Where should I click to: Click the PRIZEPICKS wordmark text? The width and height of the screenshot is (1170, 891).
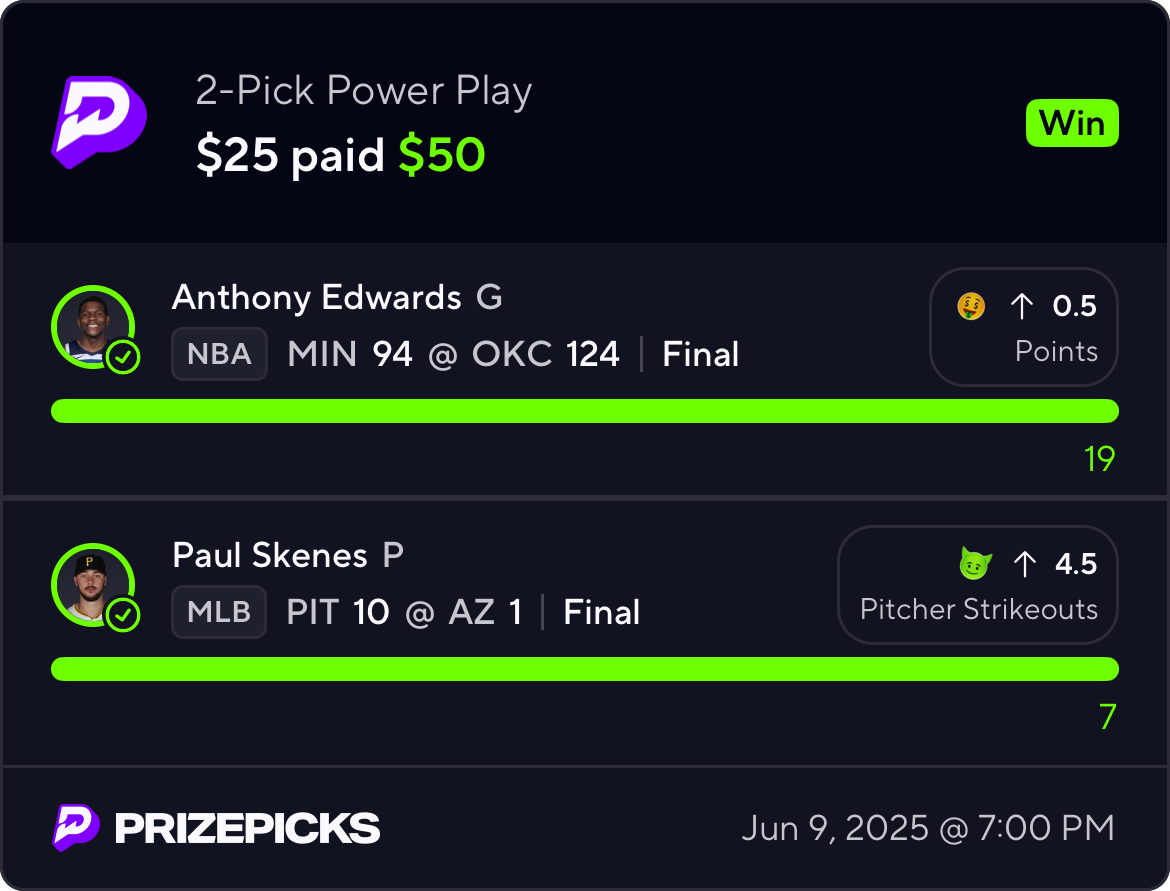click(x=247, y=828)
